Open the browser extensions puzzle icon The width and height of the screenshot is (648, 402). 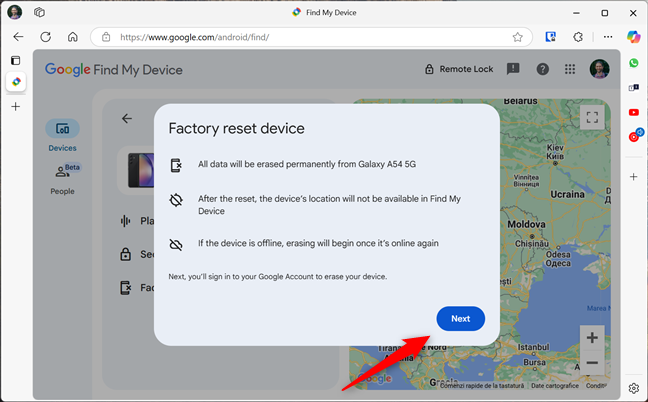[x=578, y=37]
